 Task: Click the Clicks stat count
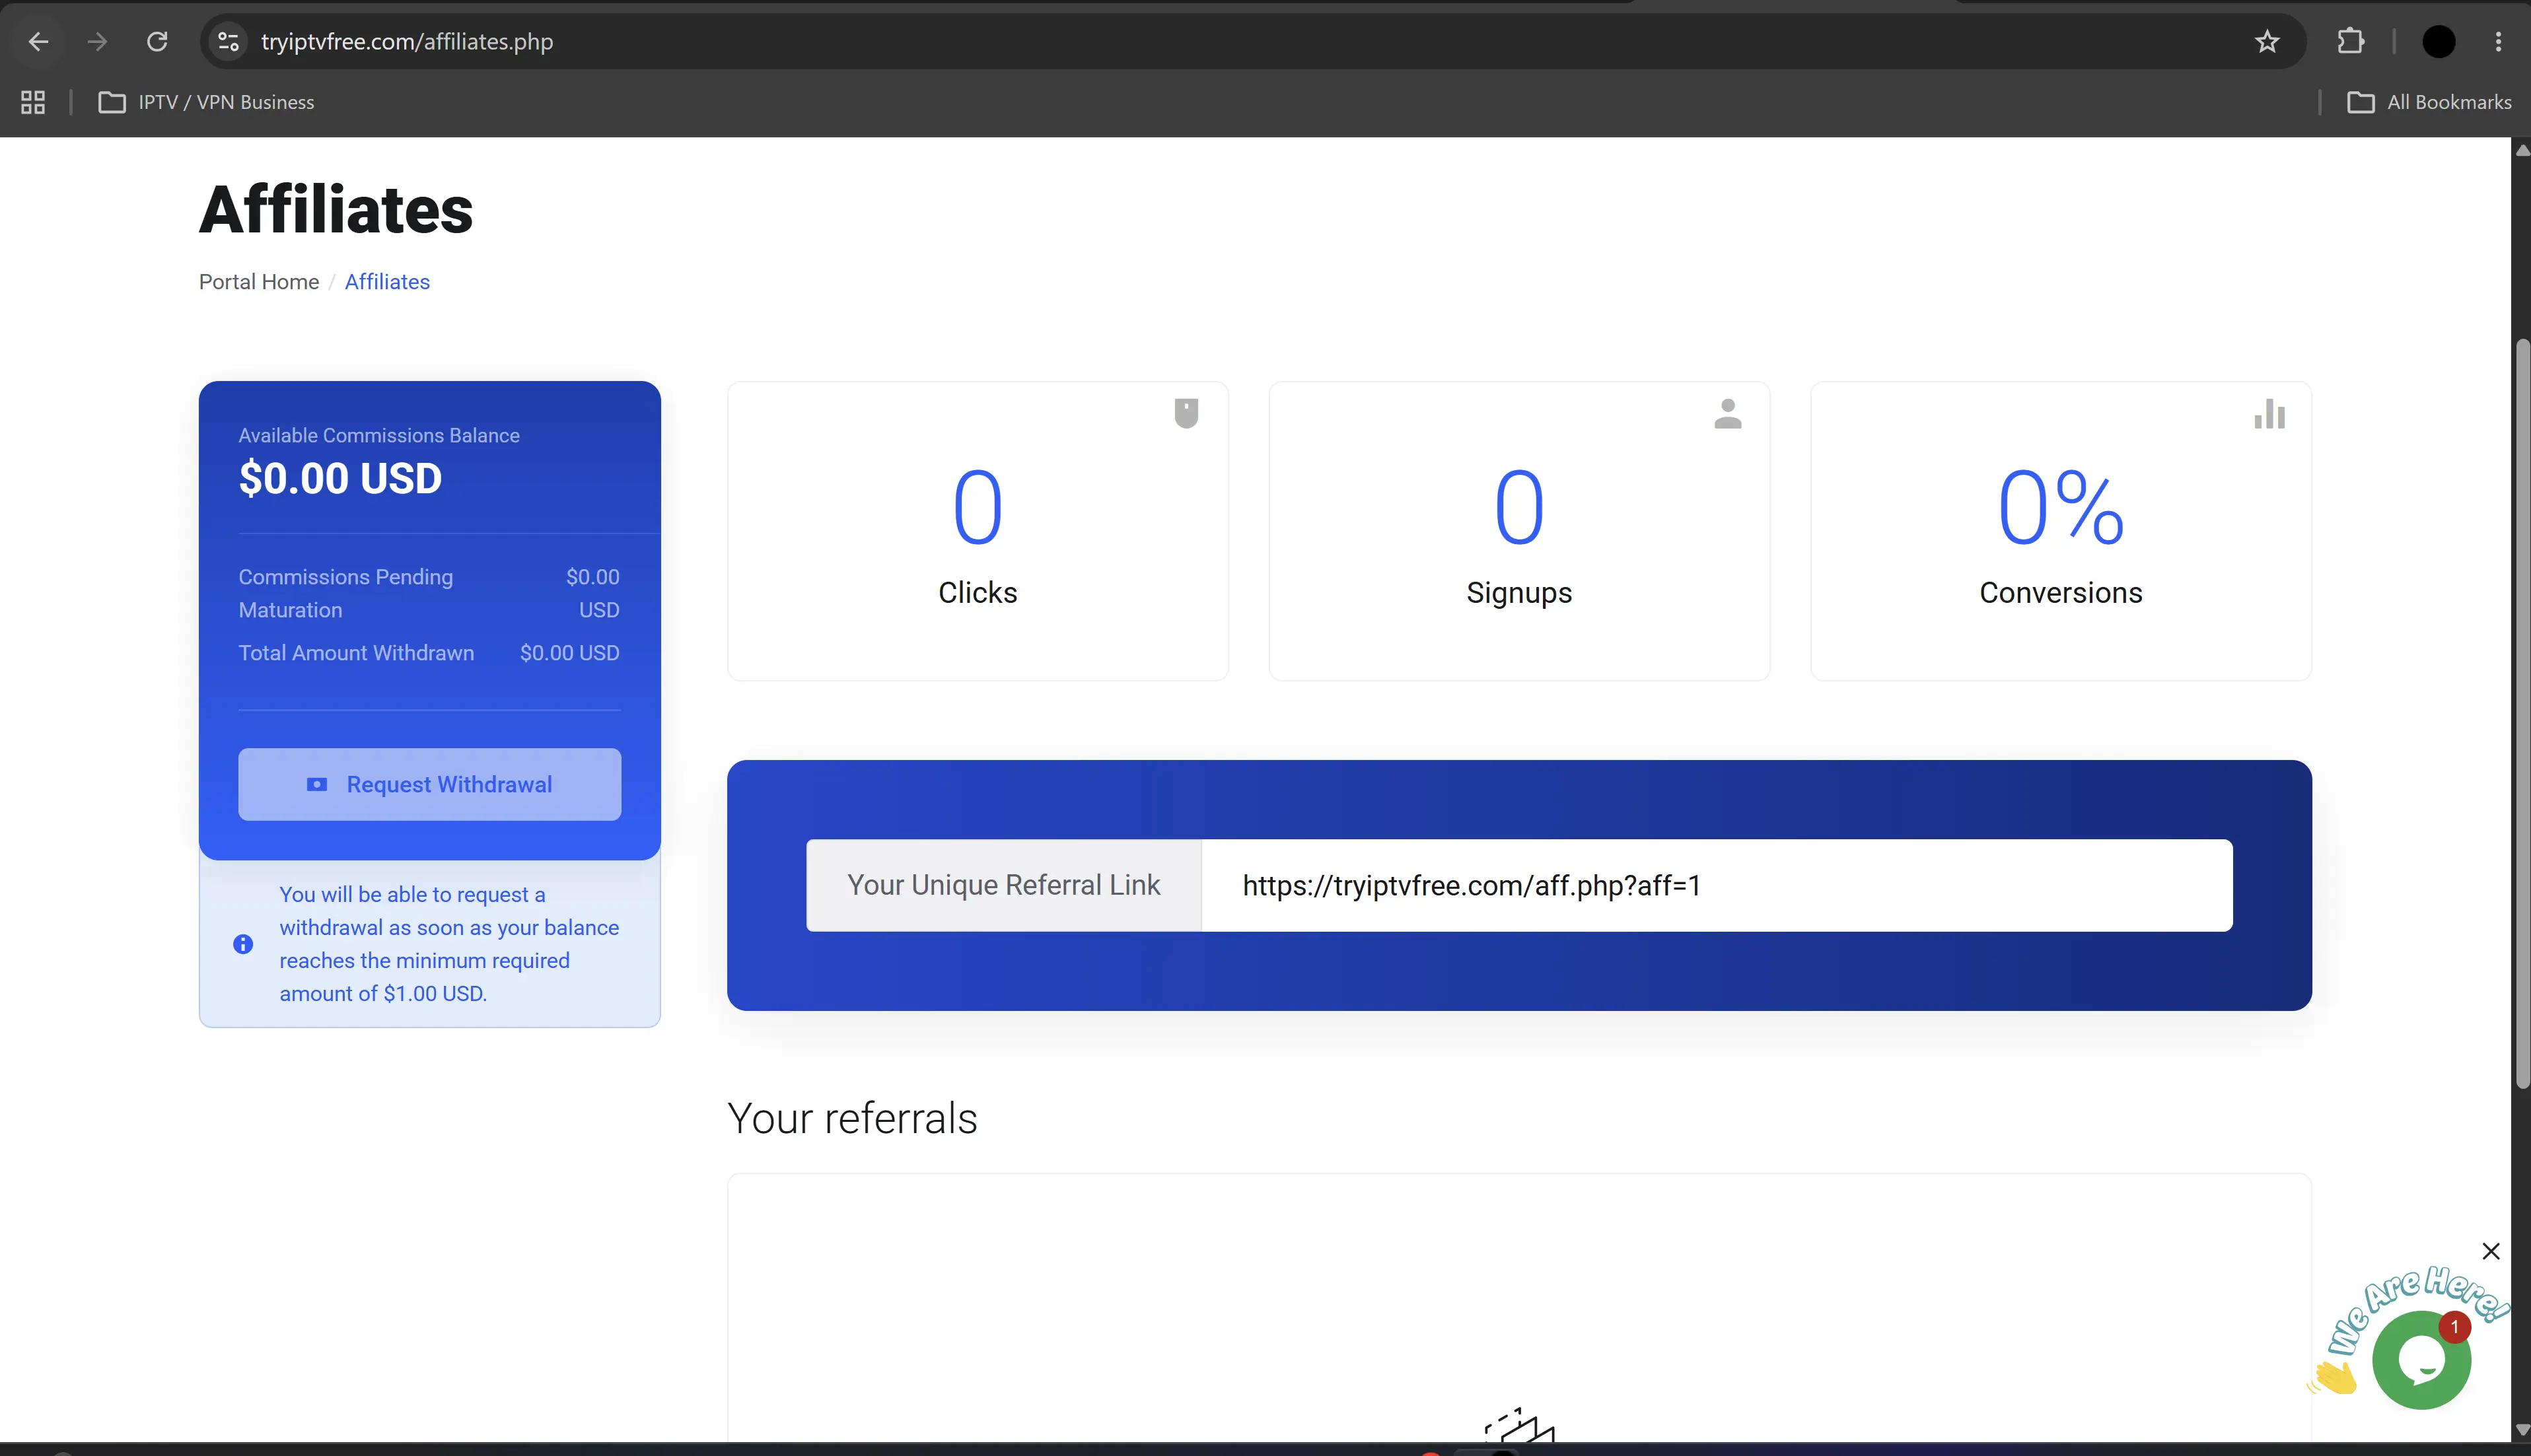(977, 508)
